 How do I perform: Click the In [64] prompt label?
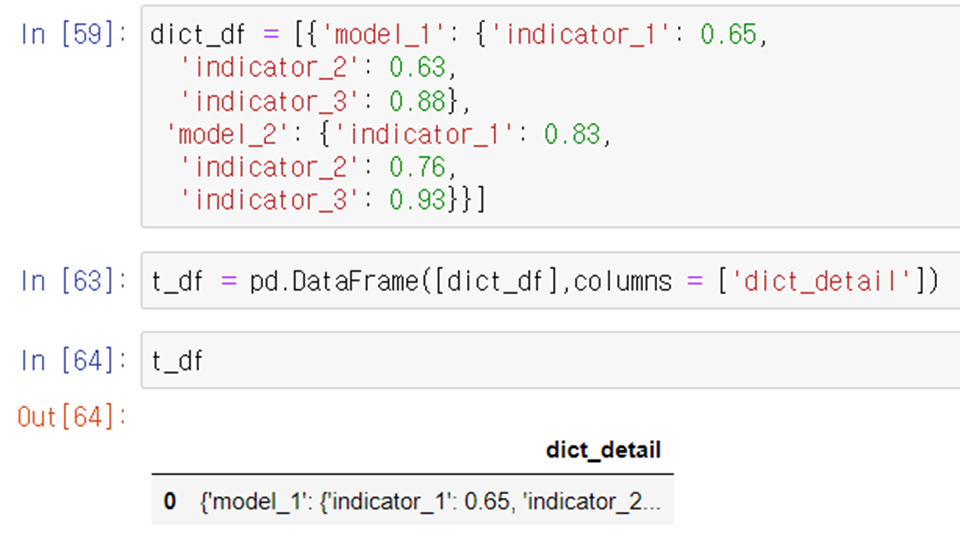tap(73, 360)
